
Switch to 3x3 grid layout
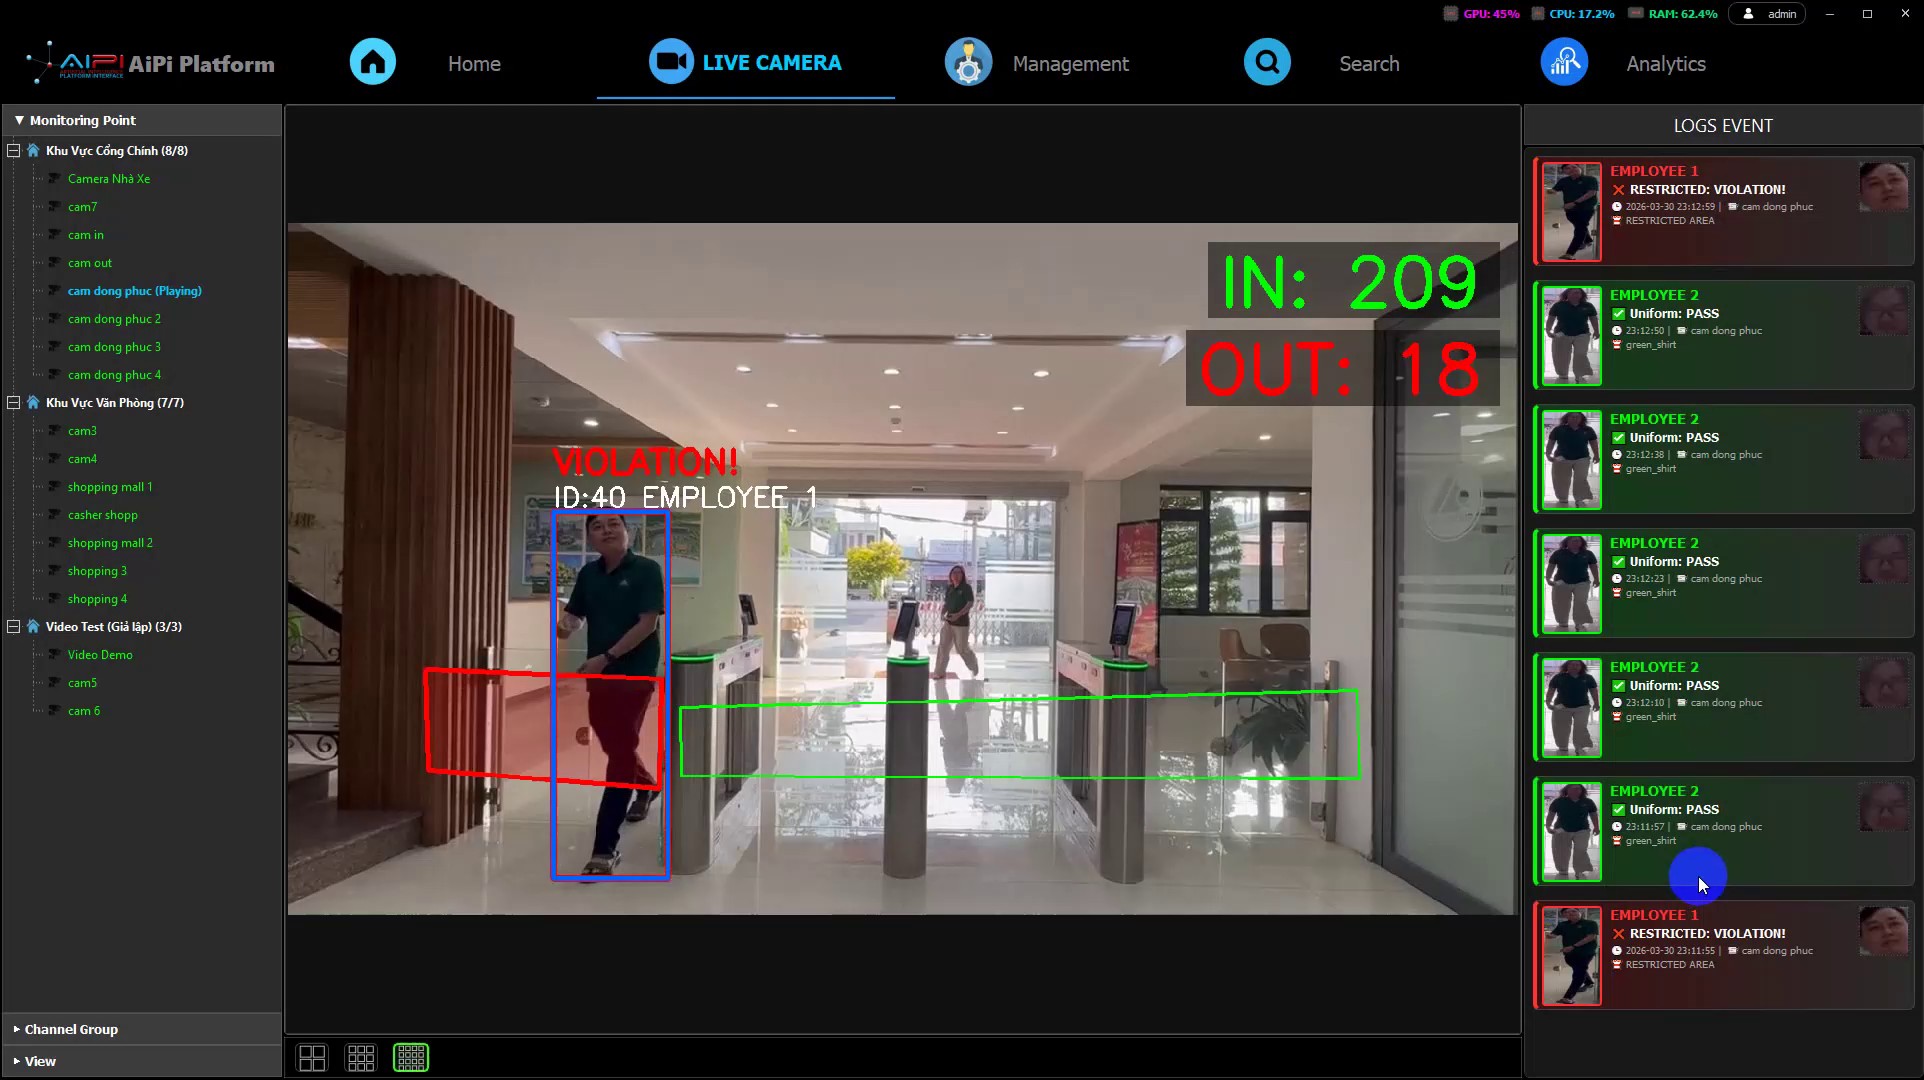[361, 1057]
